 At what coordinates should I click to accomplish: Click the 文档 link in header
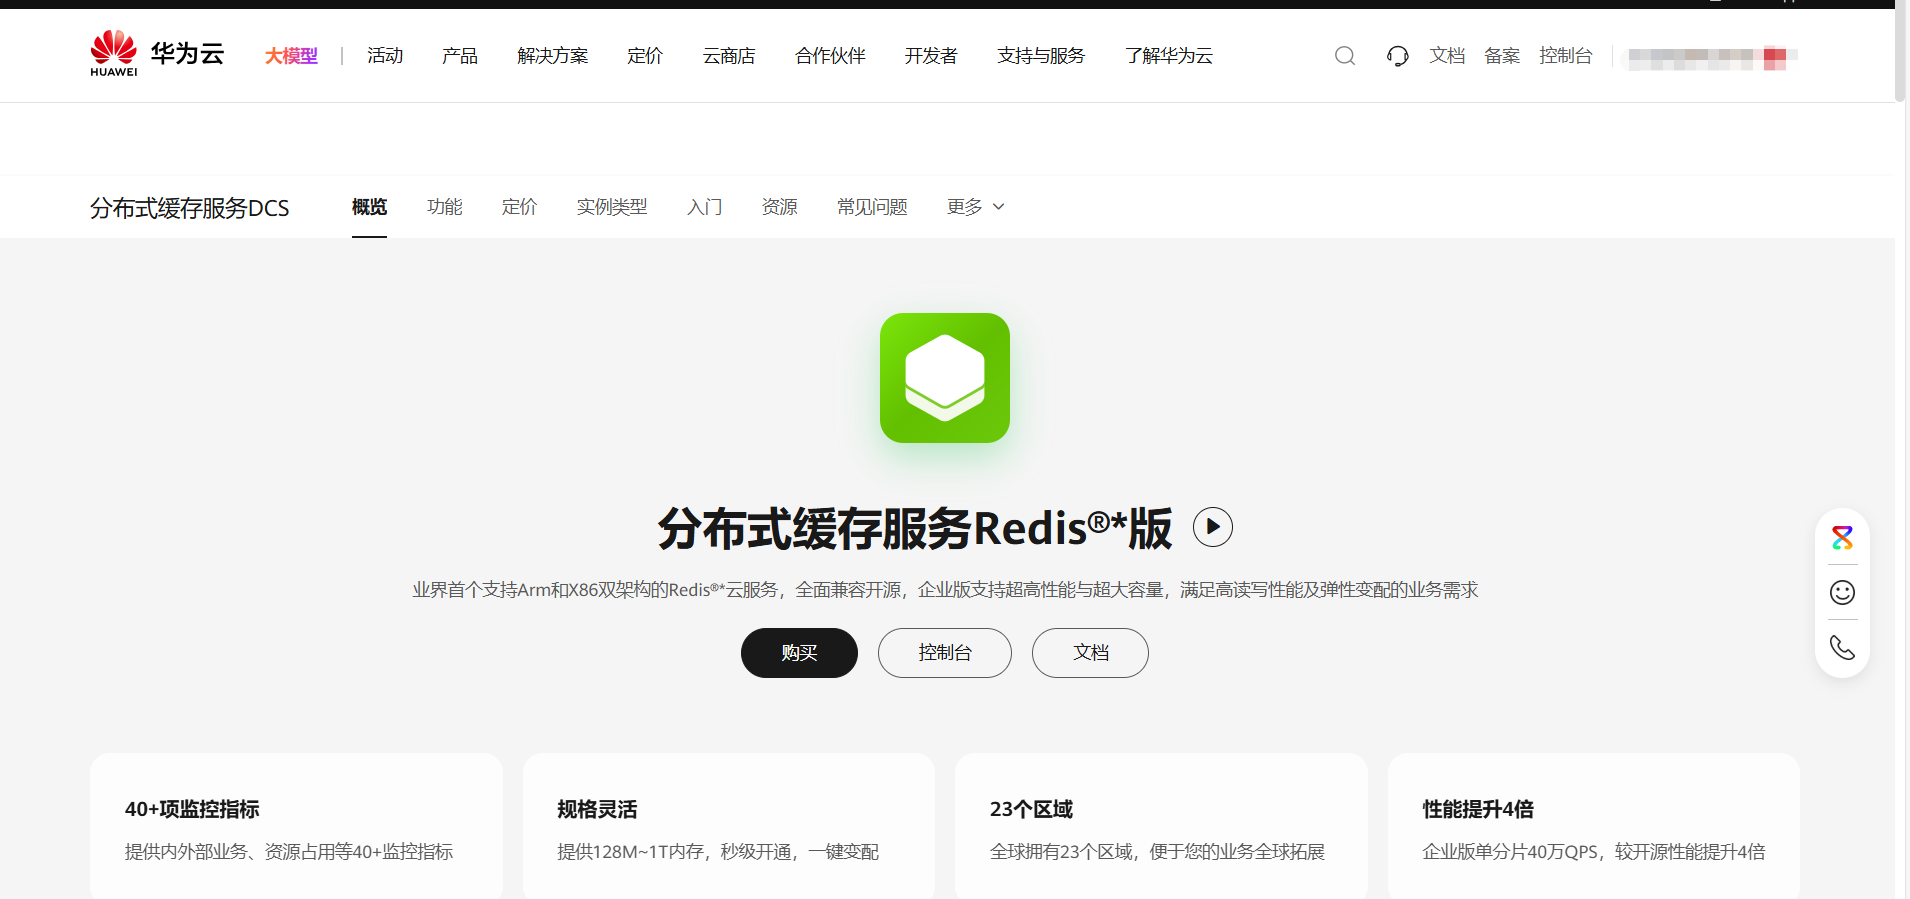1447,56
